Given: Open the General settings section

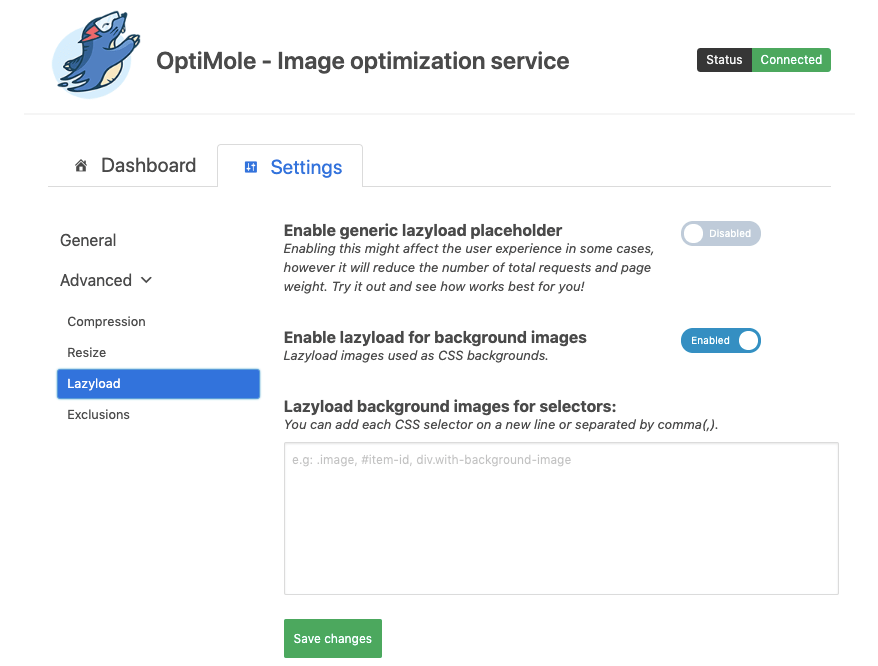Looking at the screenshot, I should (x=88, y=240).
